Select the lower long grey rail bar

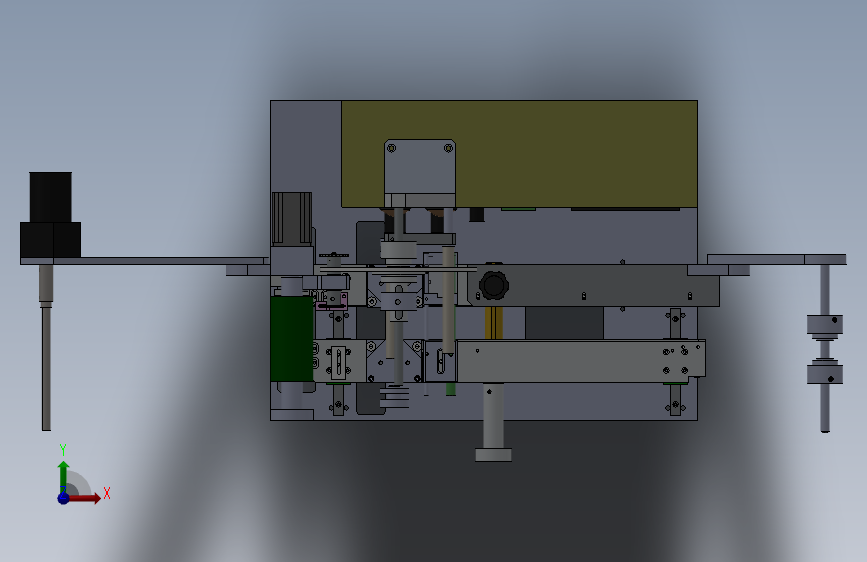581,361
